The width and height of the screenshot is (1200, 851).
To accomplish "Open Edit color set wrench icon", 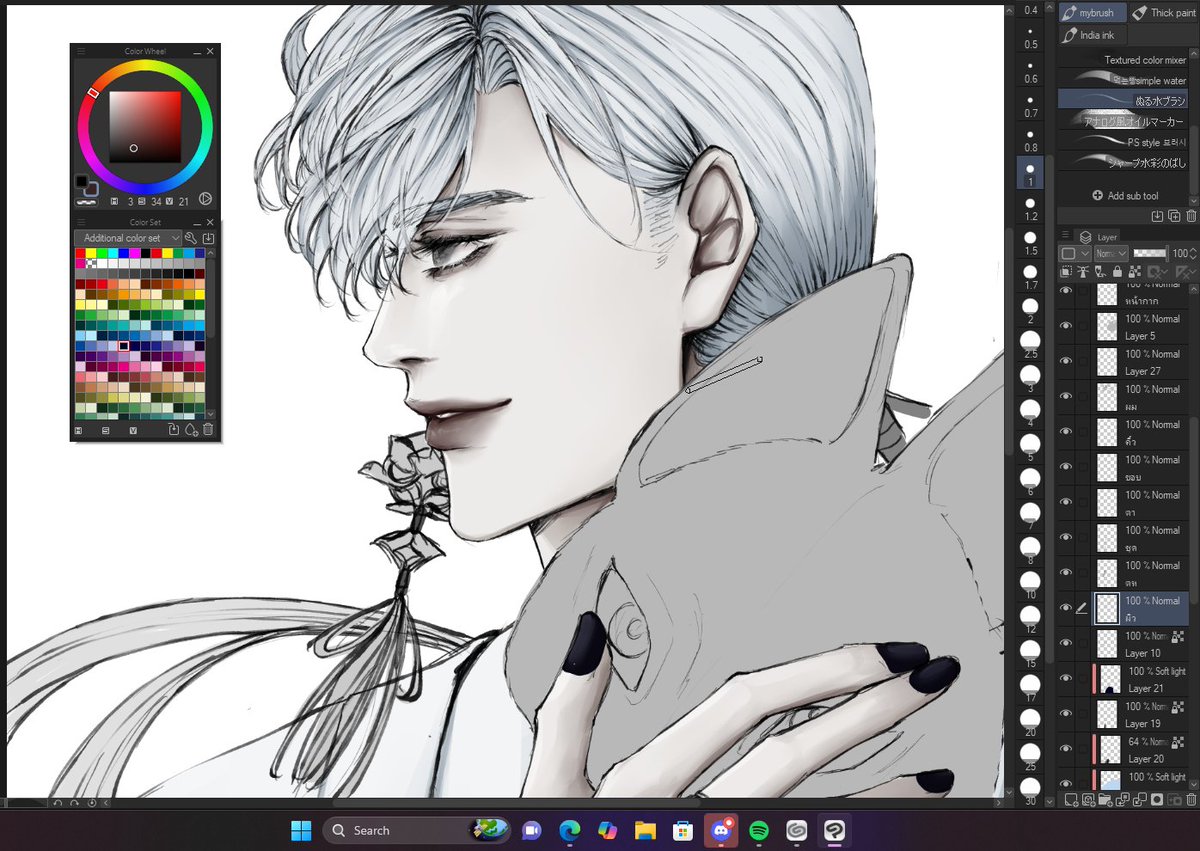I will pos(191,238).
